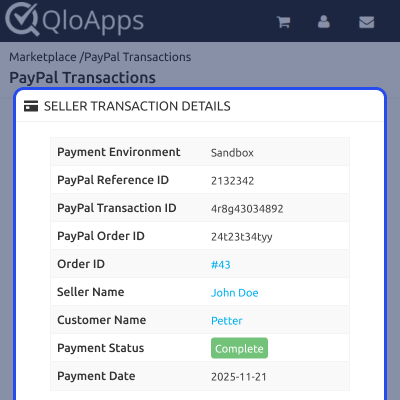Go to Marketplace breadcrumb

coord(43,57)
